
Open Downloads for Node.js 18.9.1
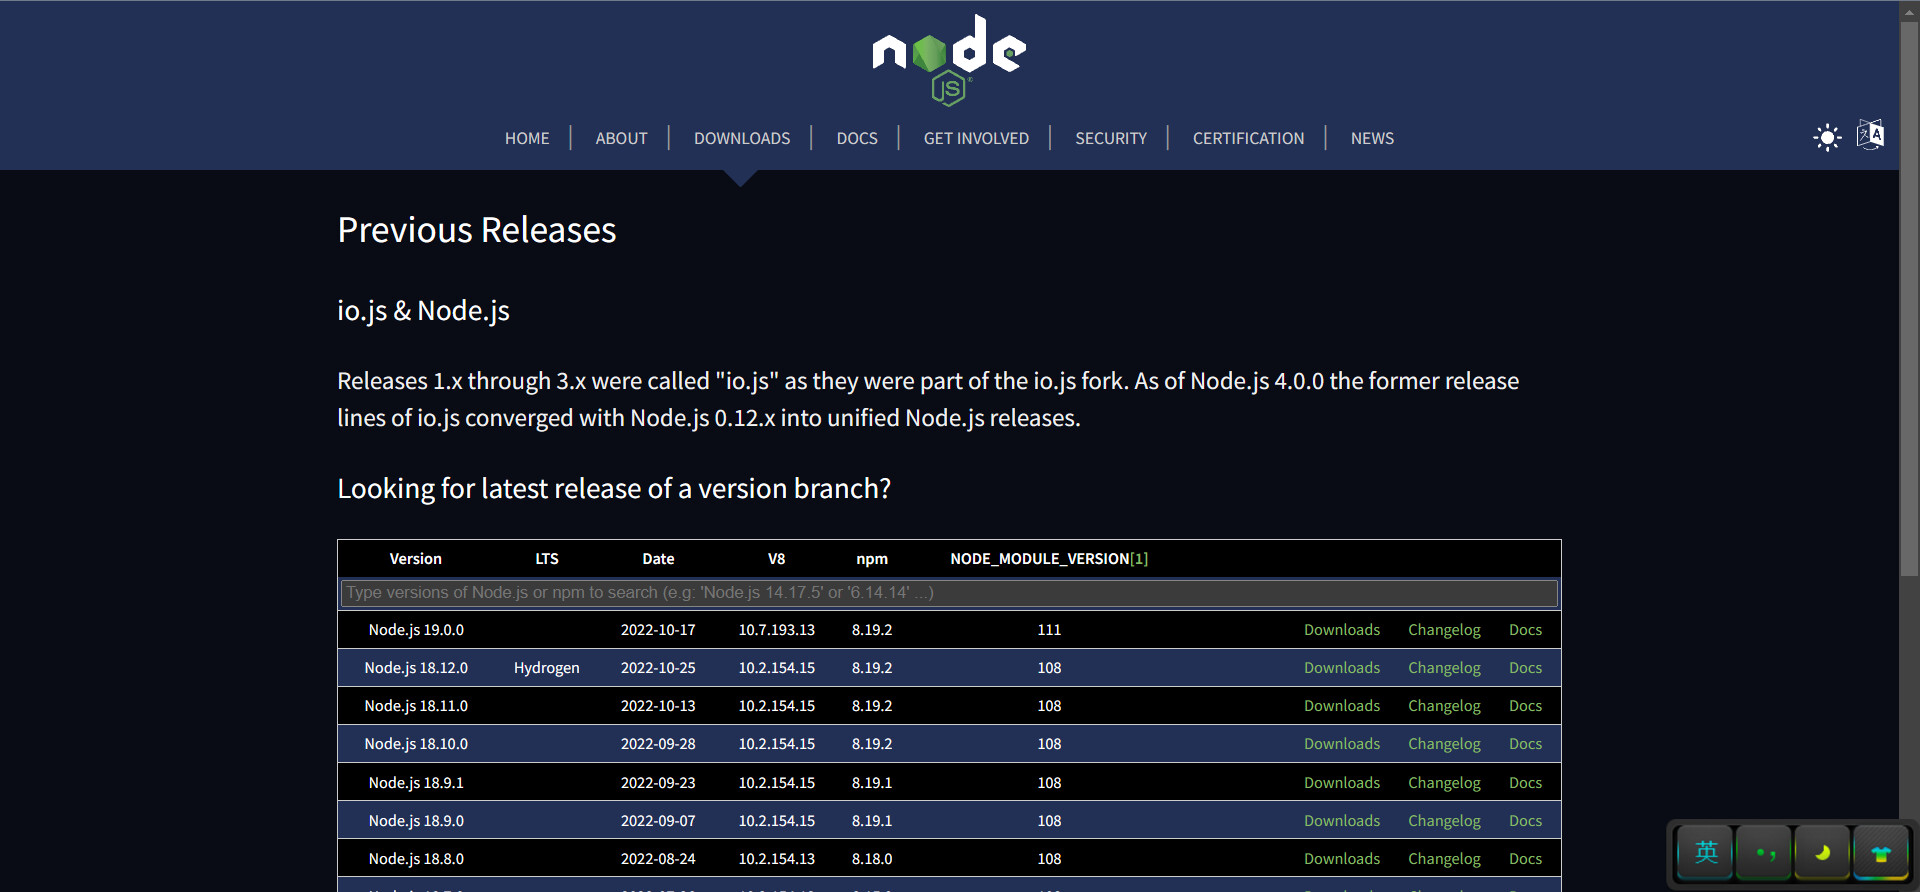(1341, 783)
